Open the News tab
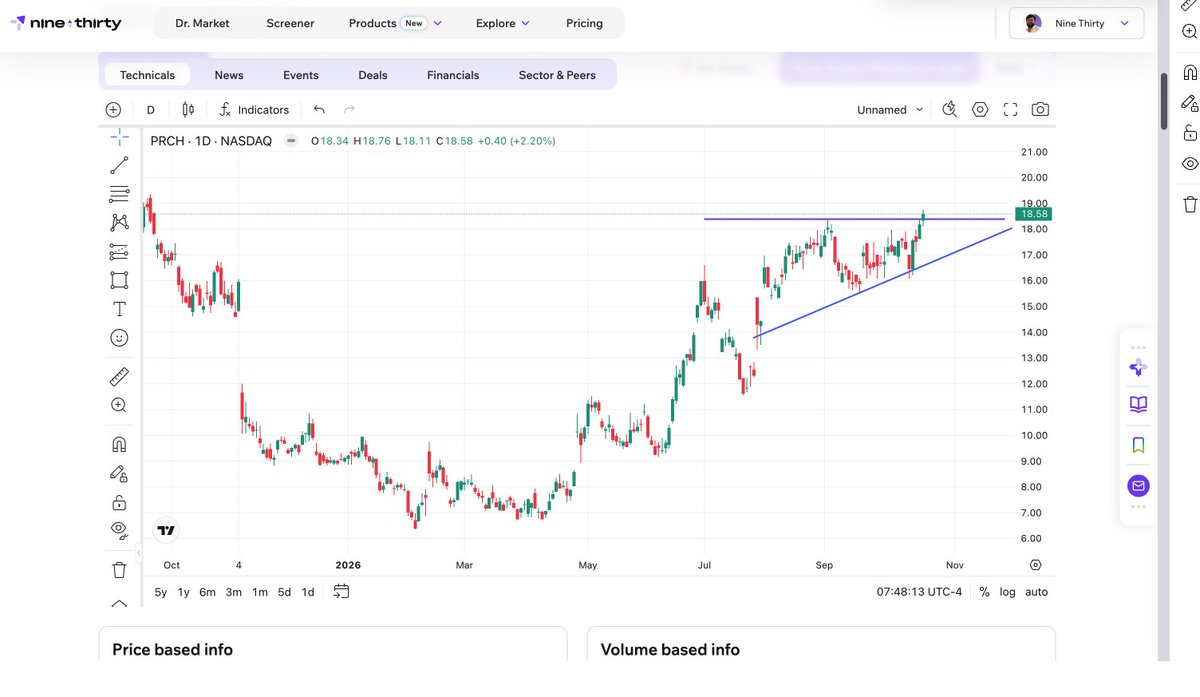The width and height of the screenshot is (1200, 697). click(x=229, y=75)
